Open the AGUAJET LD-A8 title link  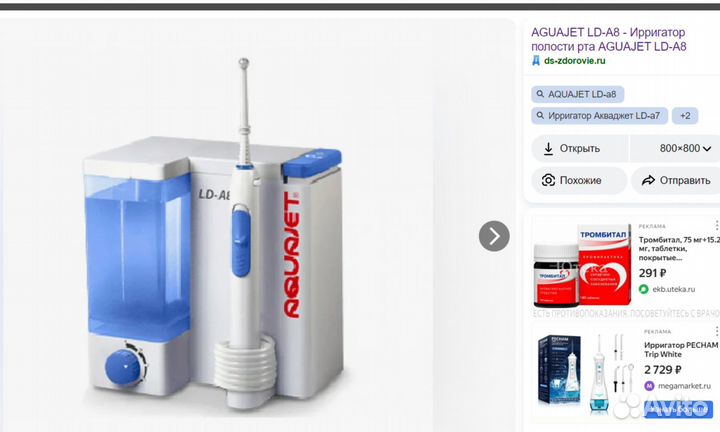click(x=608, y=39)
